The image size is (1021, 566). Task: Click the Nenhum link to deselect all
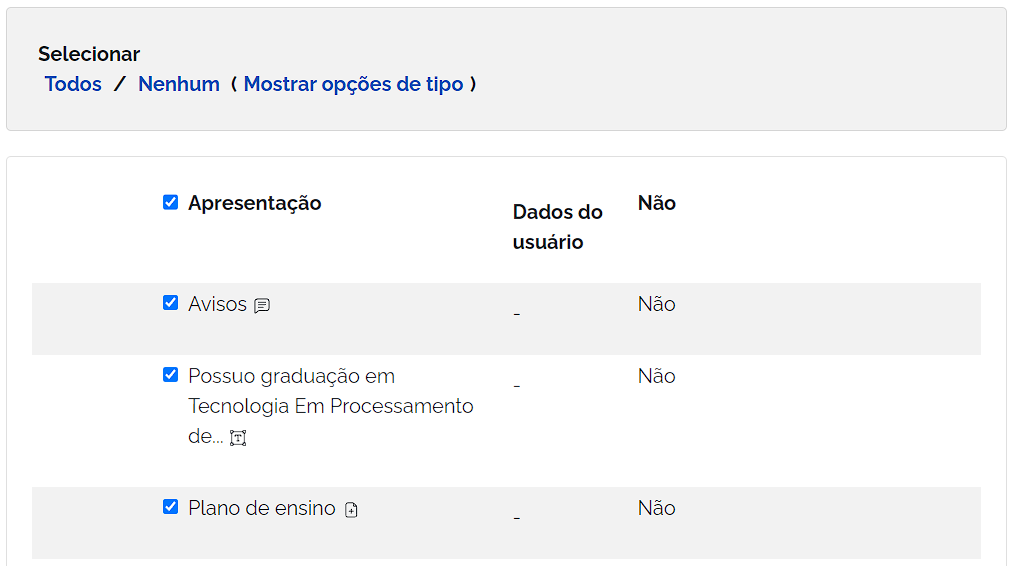(x=179, y=84)
